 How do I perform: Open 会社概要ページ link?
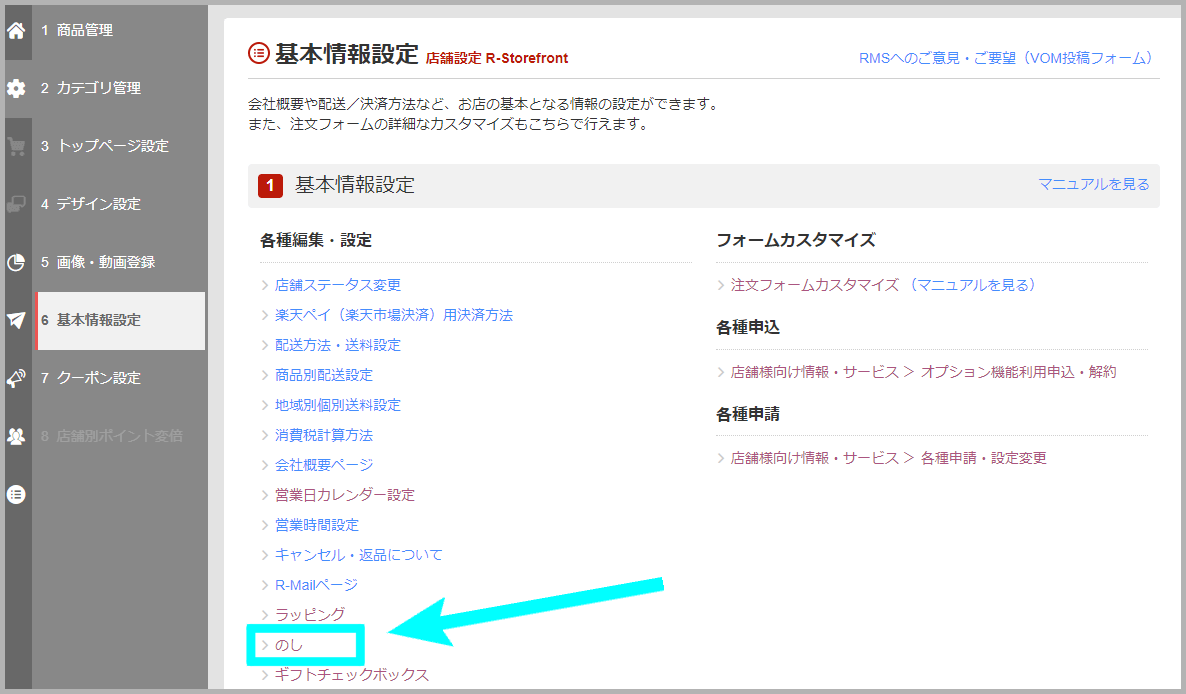[324, 465]
